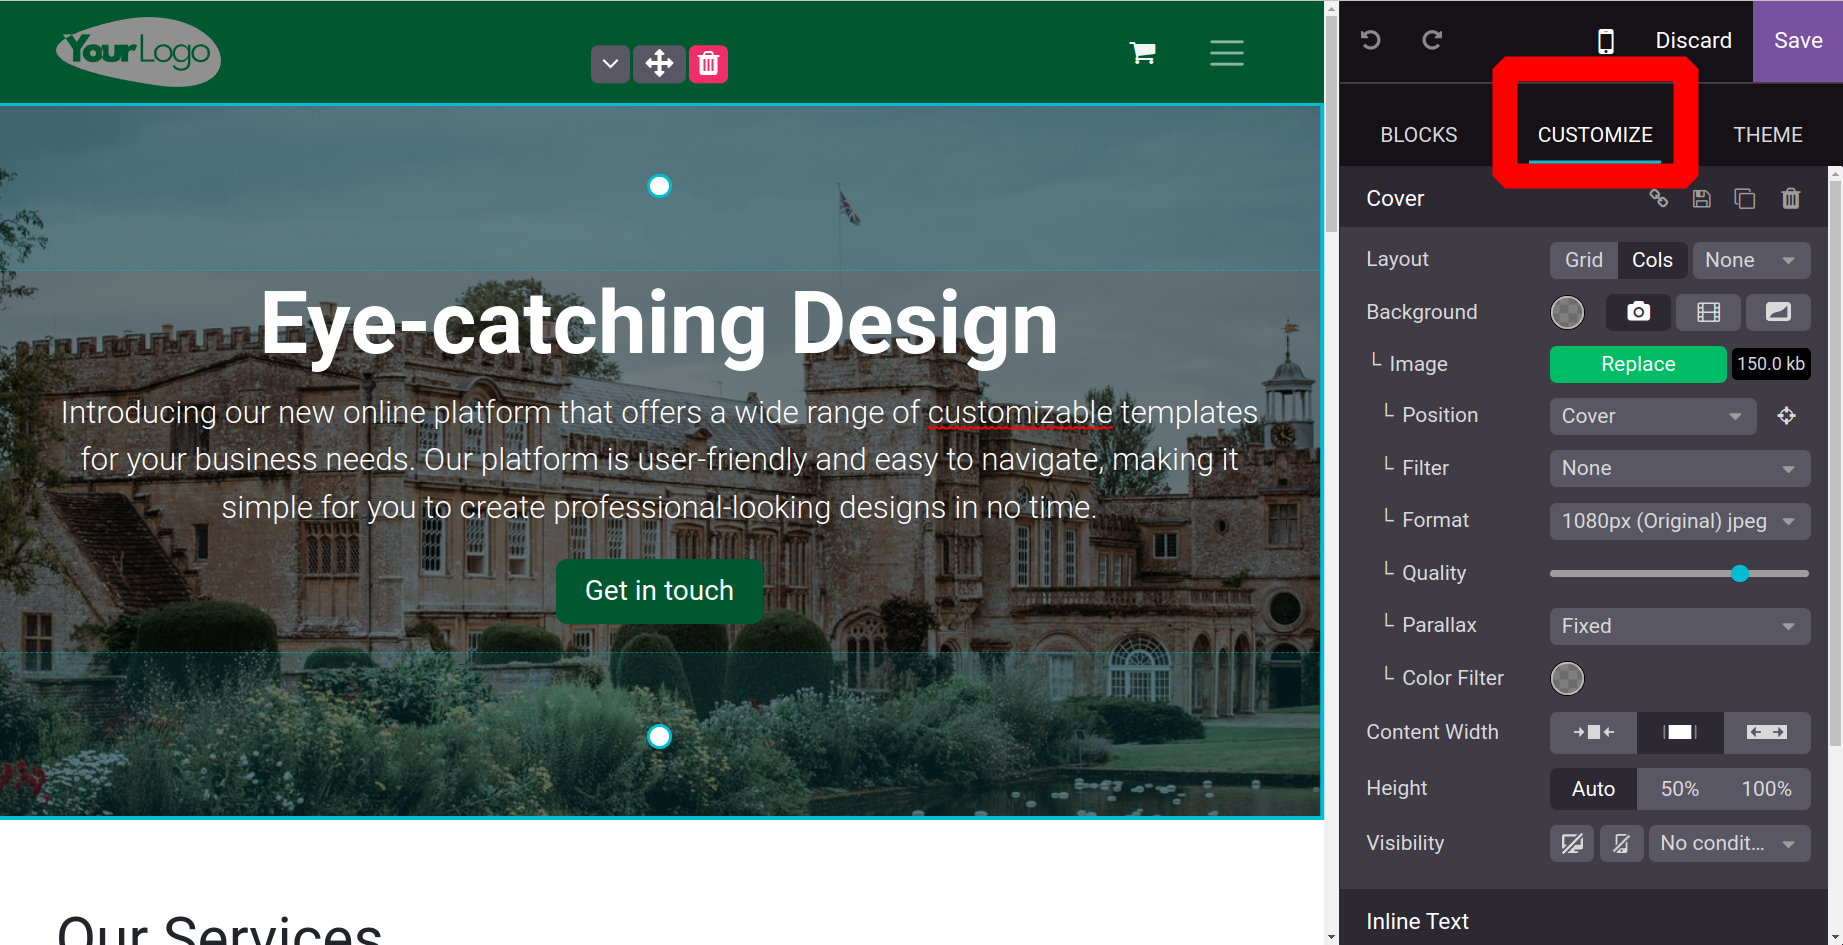Open the Parallax Fixed dropdown
The image size is (1843, 945).
1679,626
